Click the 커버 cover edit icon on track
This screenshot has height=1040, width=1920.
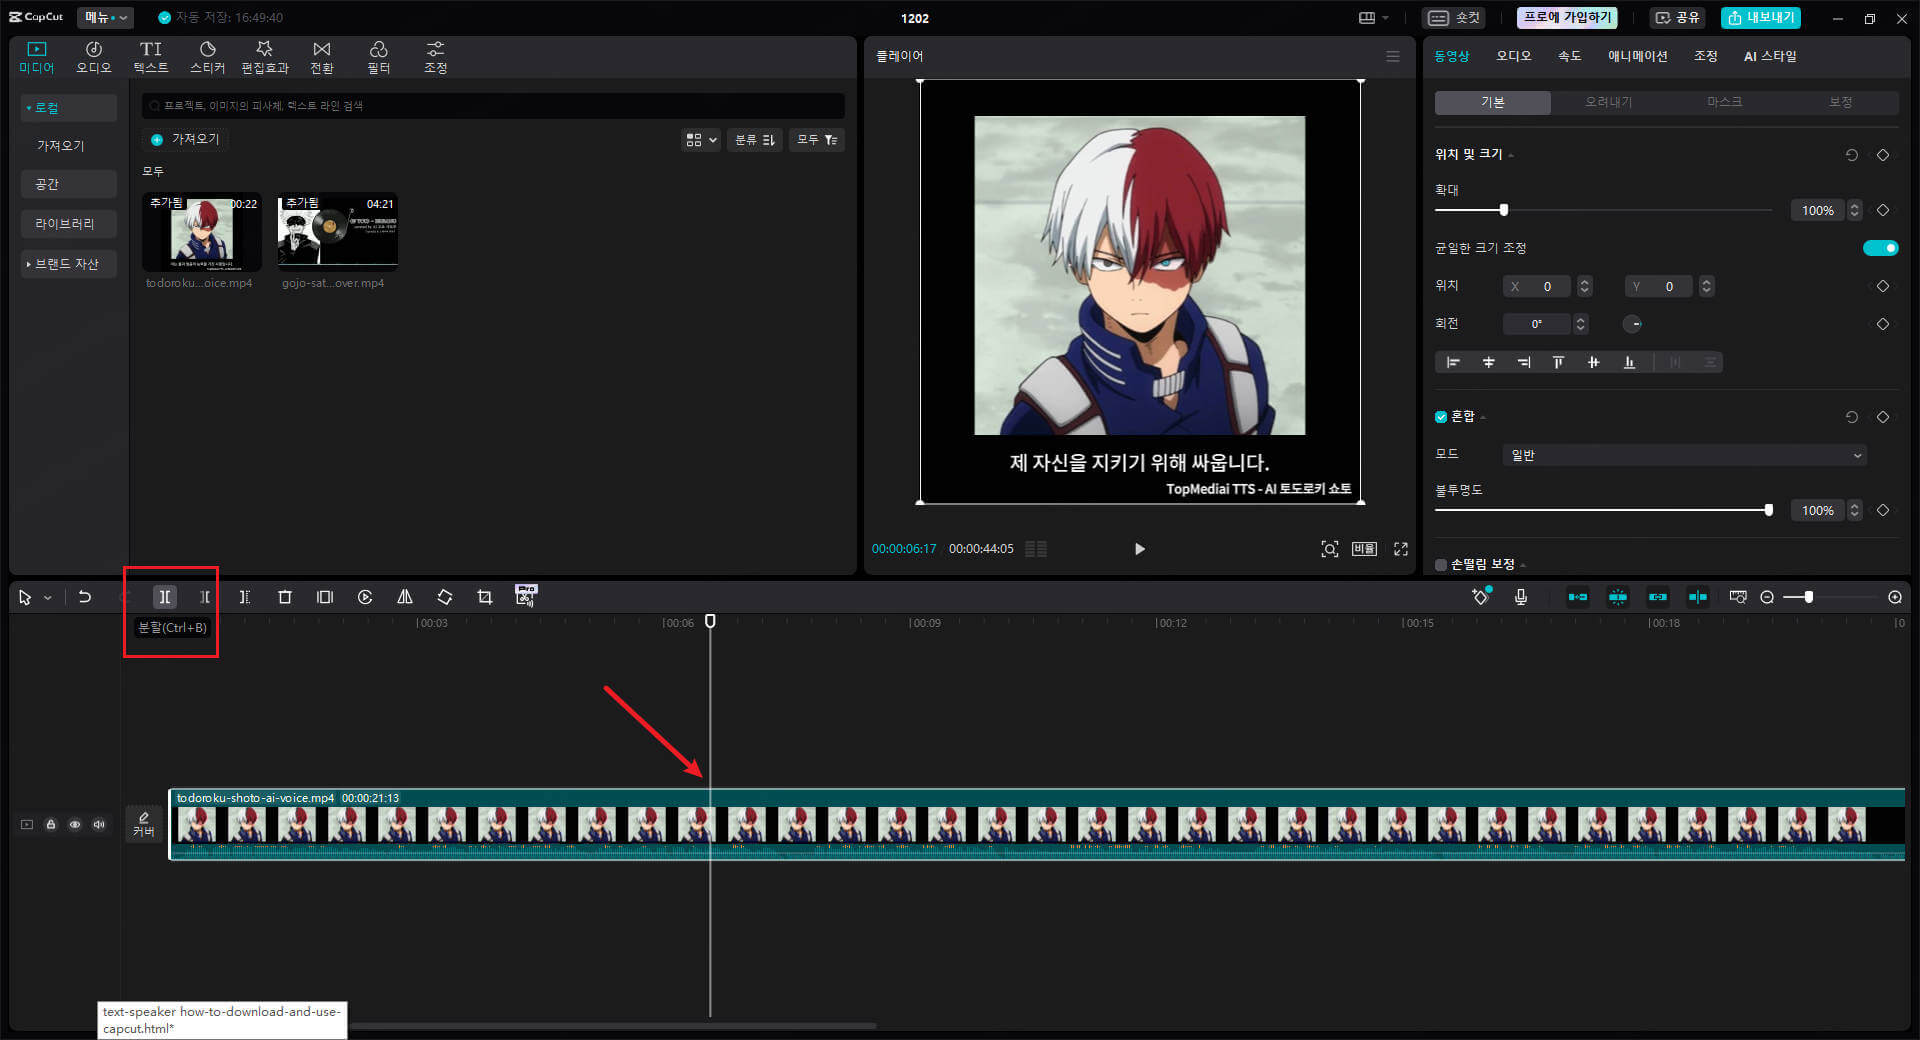[x=144, y=824]
